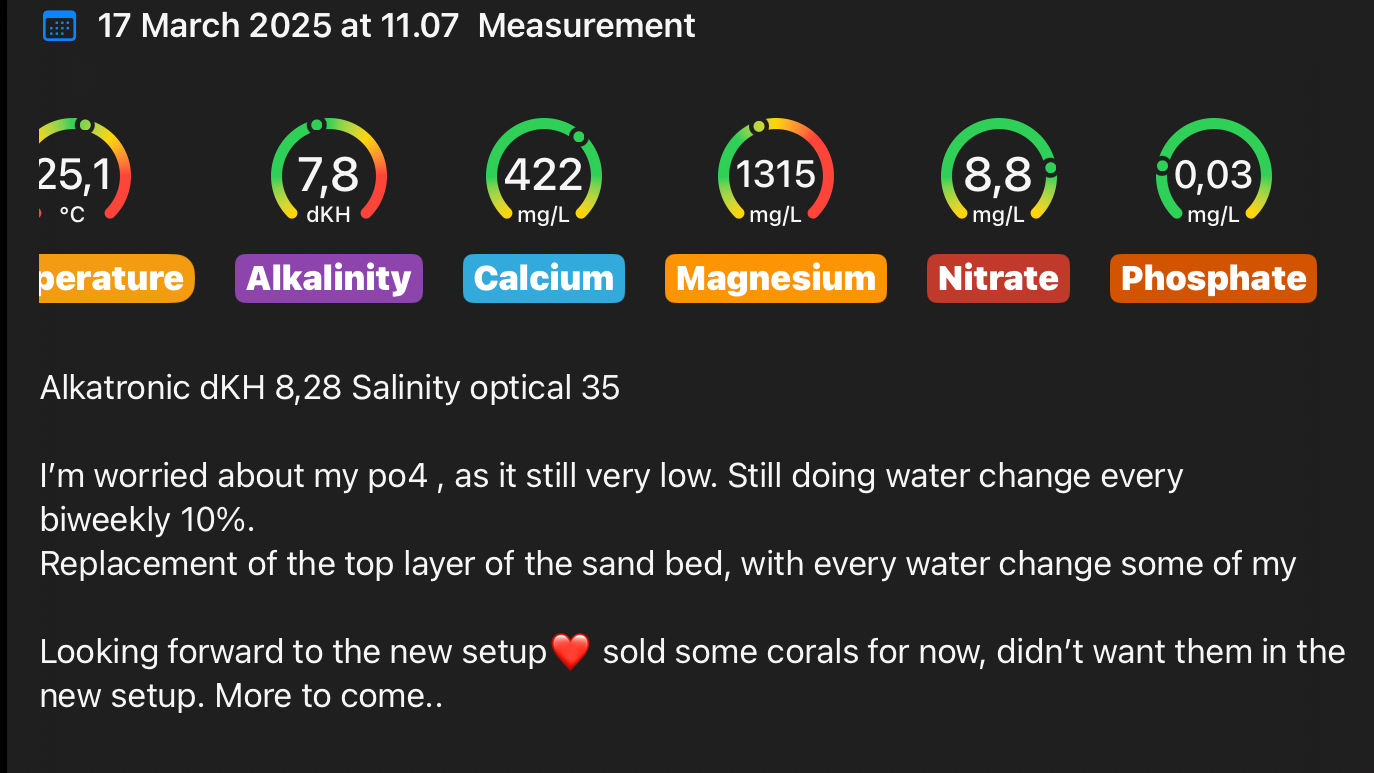The height and width of the screenshot is (773, 1374).
Task: Click the red heart emoji in note
Action: (571, 653)
